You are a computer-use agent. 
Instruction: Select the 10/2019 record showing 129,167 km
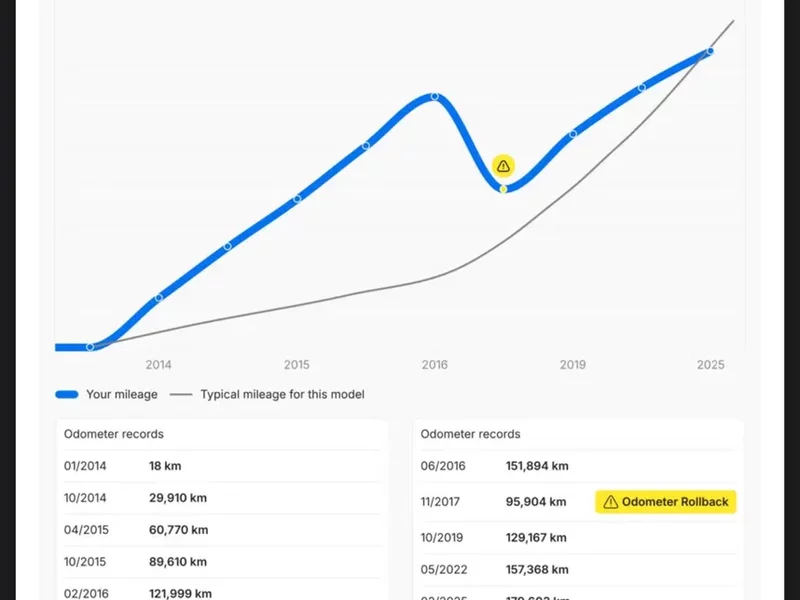pyautogui.click(x=578, y=538)
